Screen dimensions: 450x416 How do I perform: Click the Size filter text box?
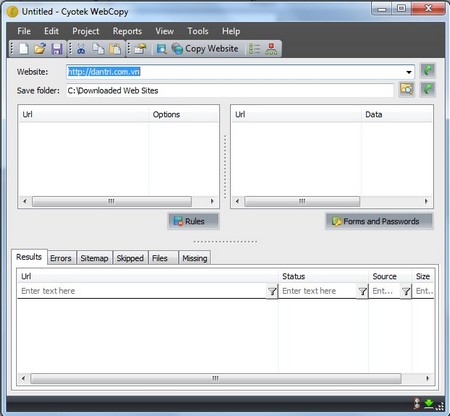pos(424,291)
